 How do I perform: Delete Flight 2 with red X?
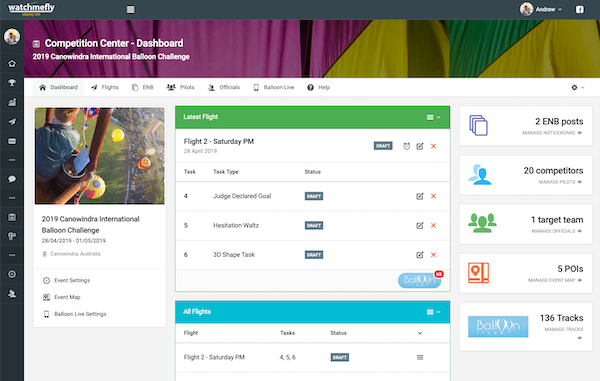[x=434, y=146]
